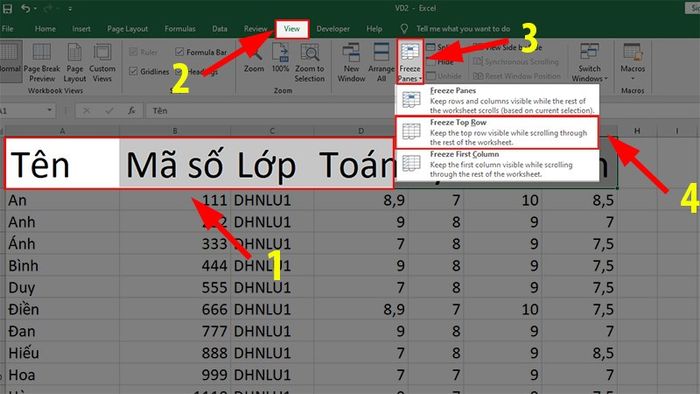Select the Tên header cell
This screenshot has width=700, height=394.
(x=62, y=163)
